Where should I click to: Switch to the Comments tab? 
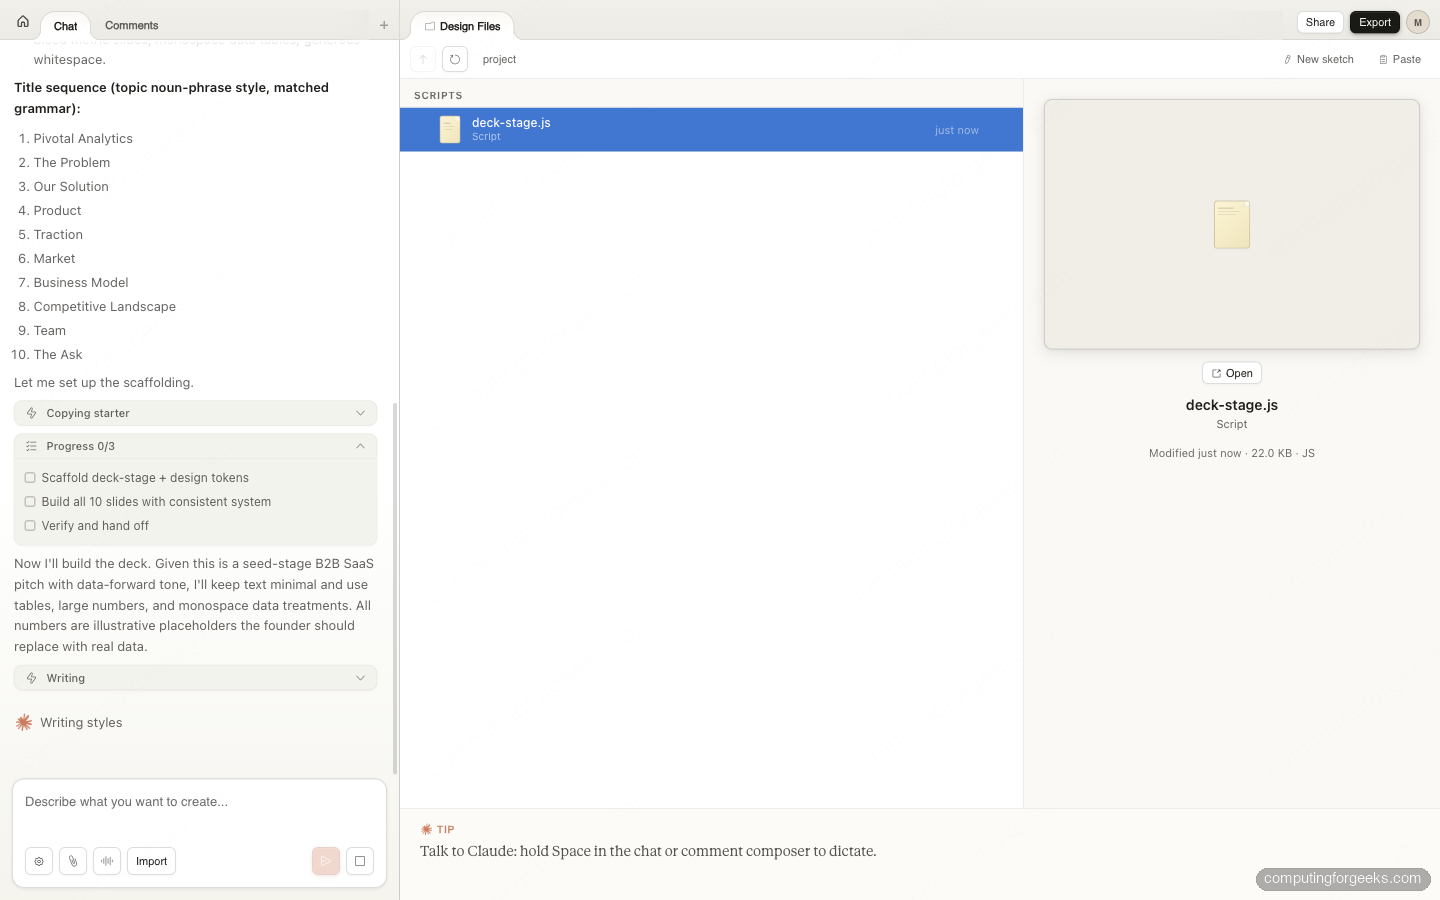click(131, 25)
